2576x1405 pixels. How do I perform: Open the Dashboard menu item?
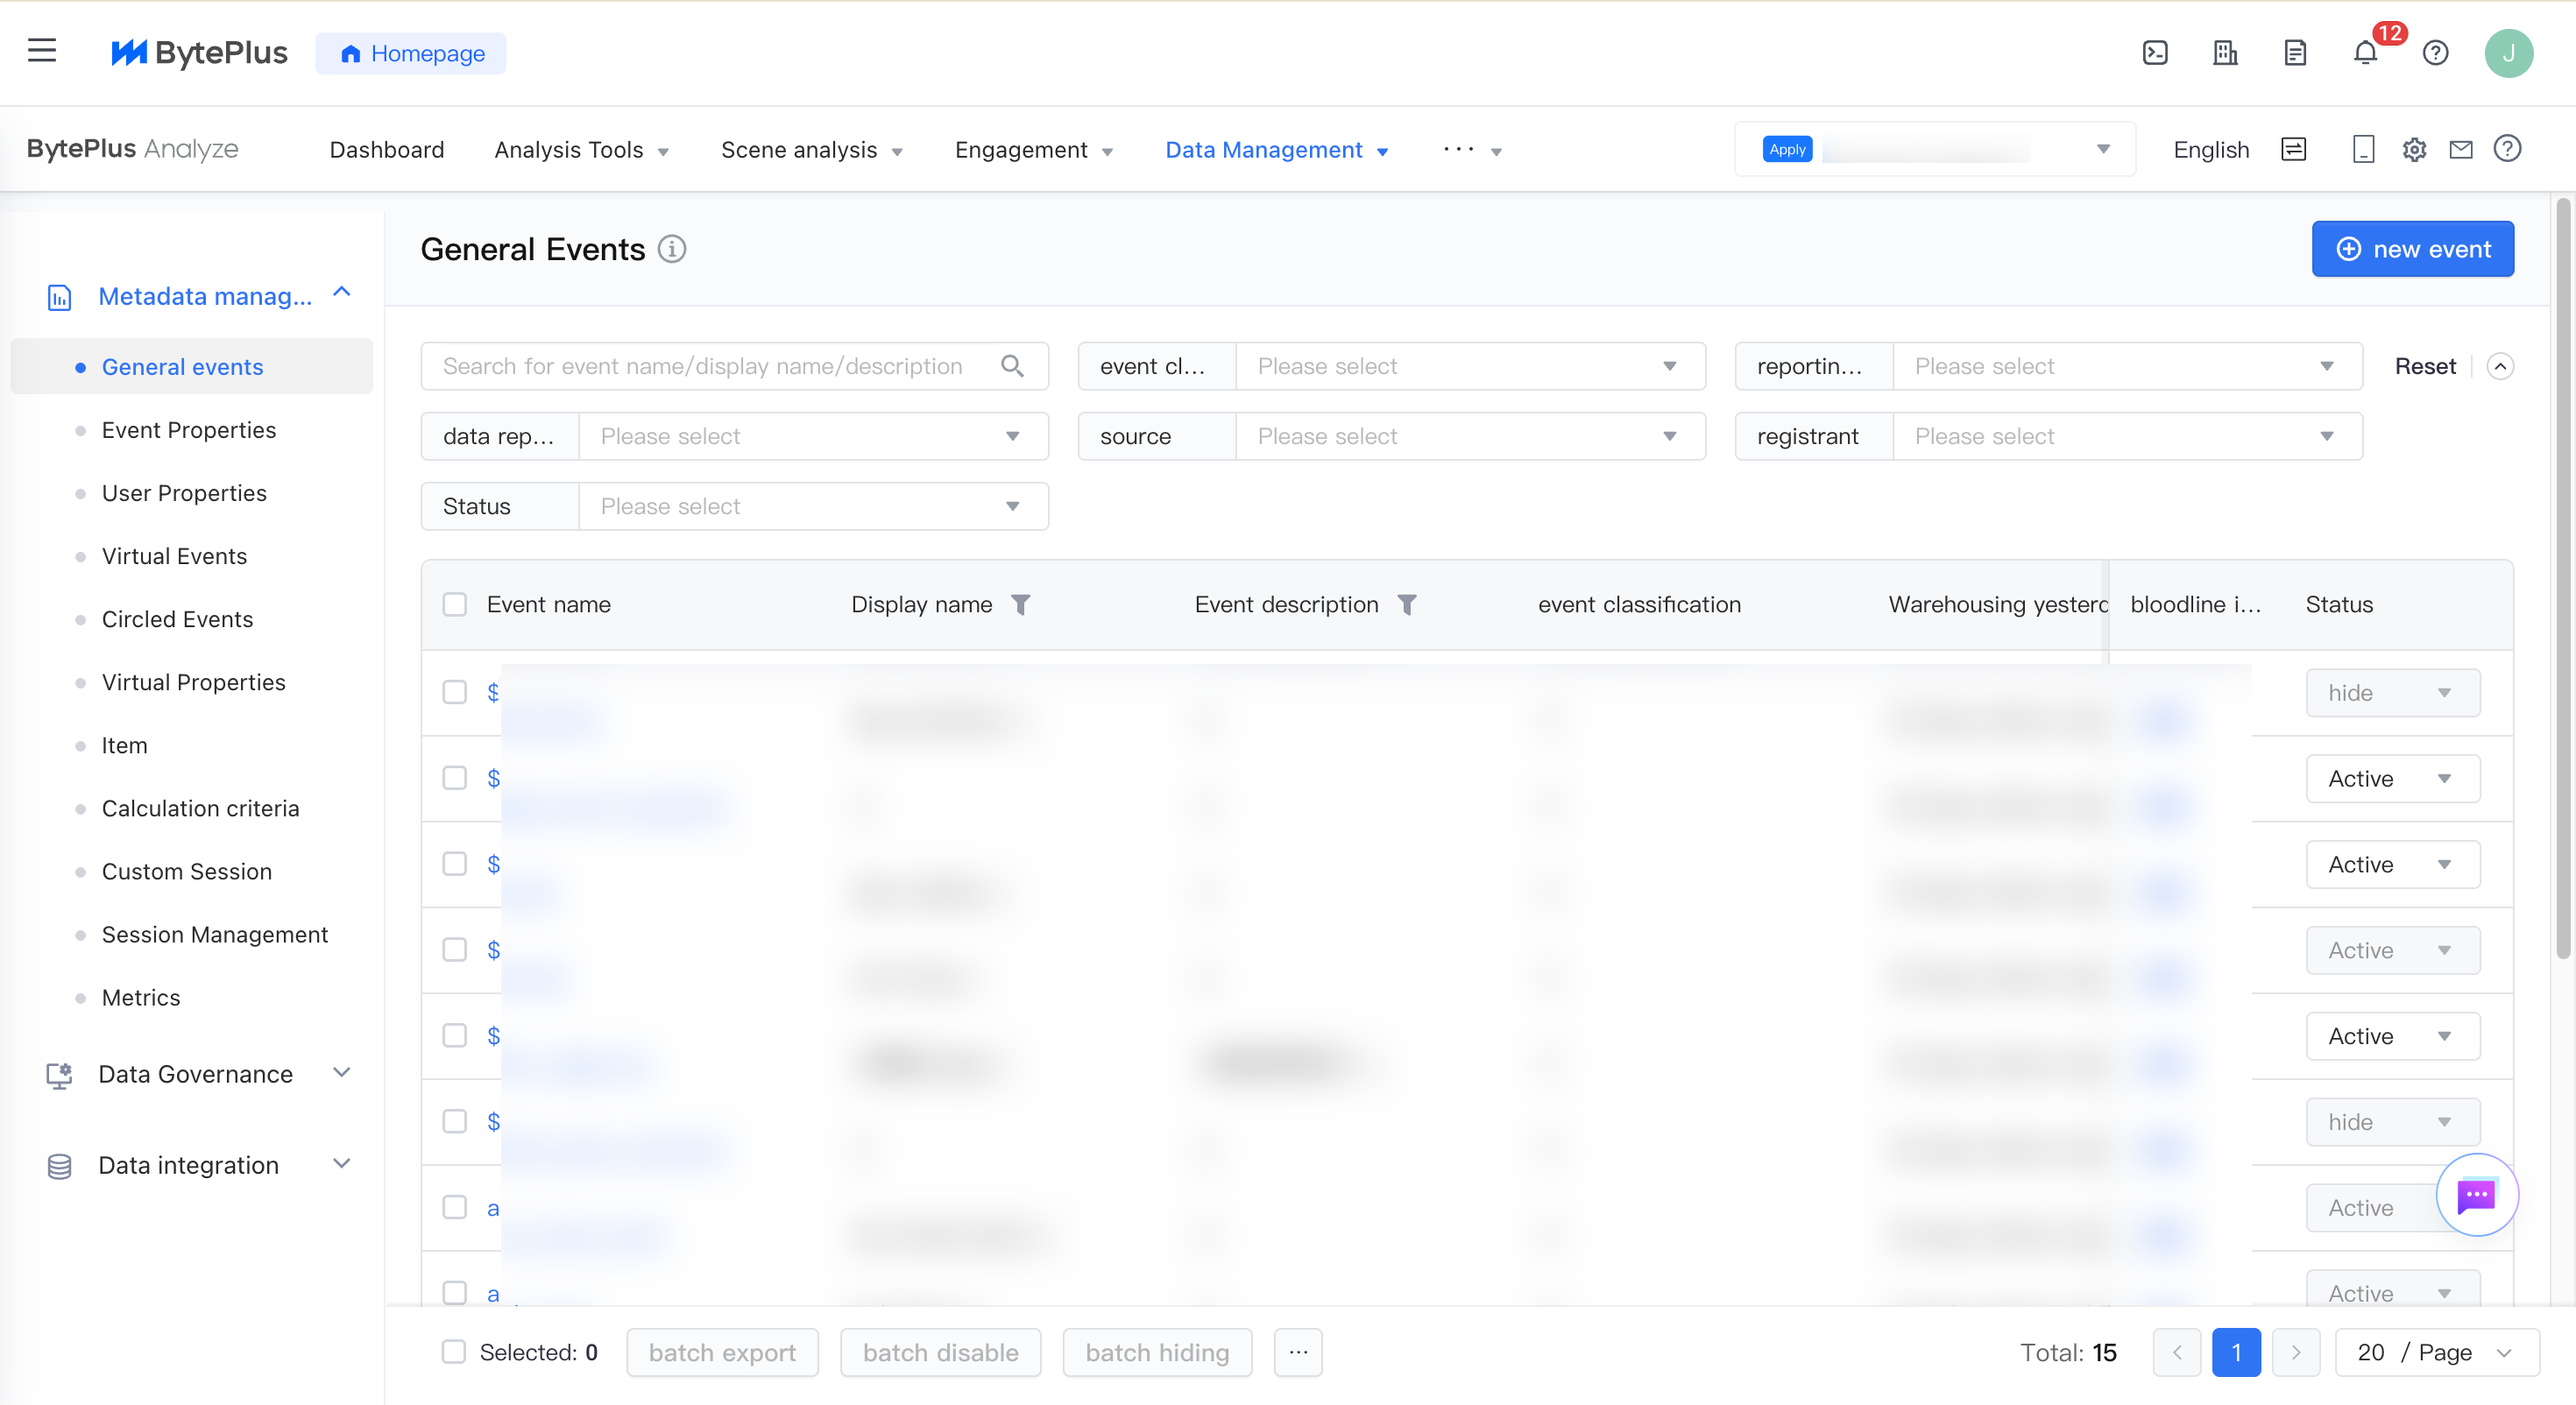387,150
